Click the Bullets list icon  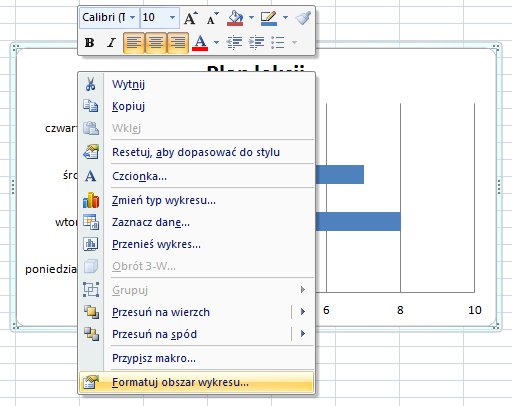pos(278,42)
